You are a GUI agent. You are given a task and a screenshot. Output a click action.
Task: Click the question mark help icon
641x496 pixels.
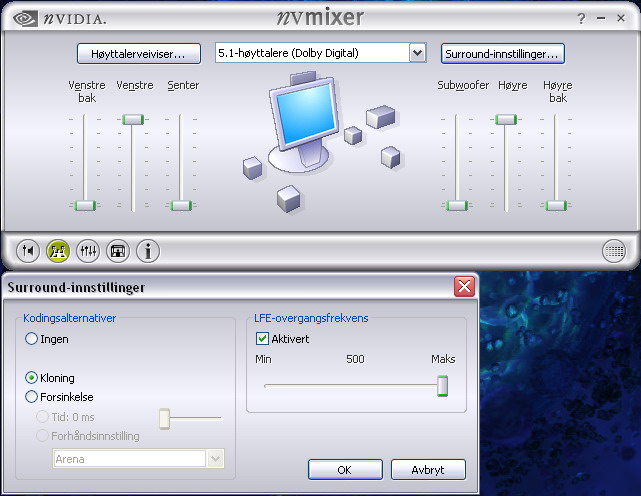(581, 18)
